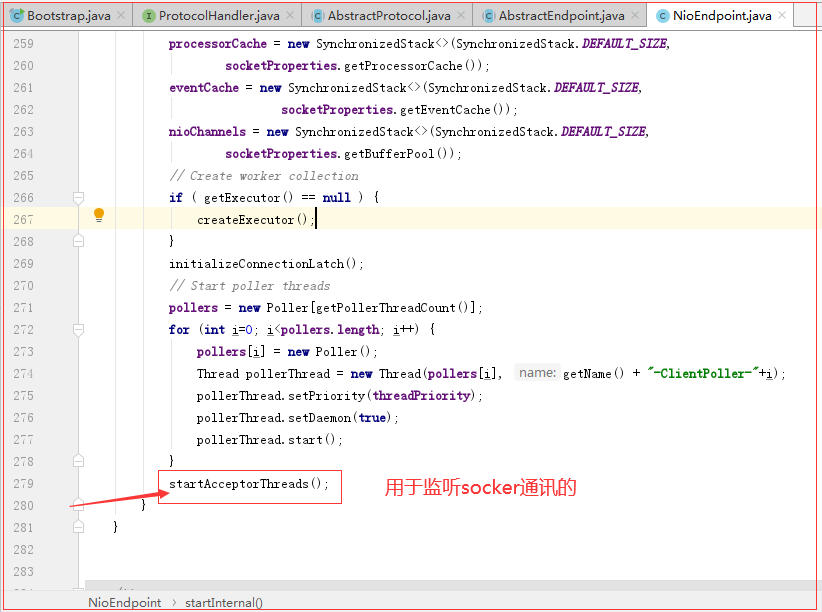This screenshot has height=612, width=822.
Task: Click the processorCache field name
Action: click(x=218, y=44)
